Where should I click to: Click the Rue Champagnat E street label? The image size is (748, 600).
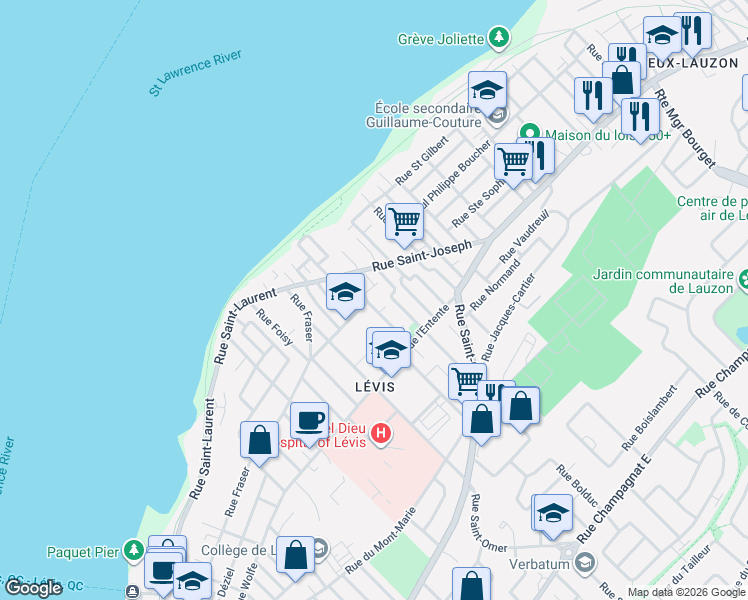pos(613,498)
